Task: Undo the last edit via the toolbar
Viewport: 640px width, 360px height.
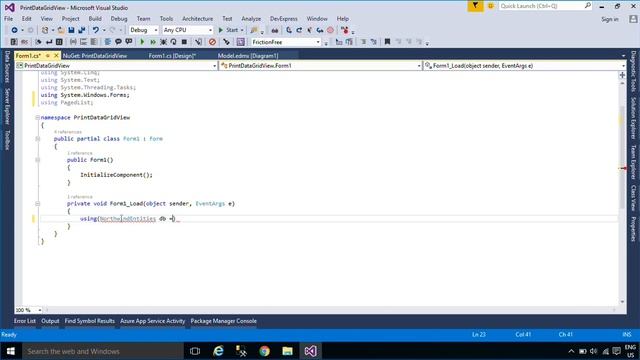Action: (96, 30)
